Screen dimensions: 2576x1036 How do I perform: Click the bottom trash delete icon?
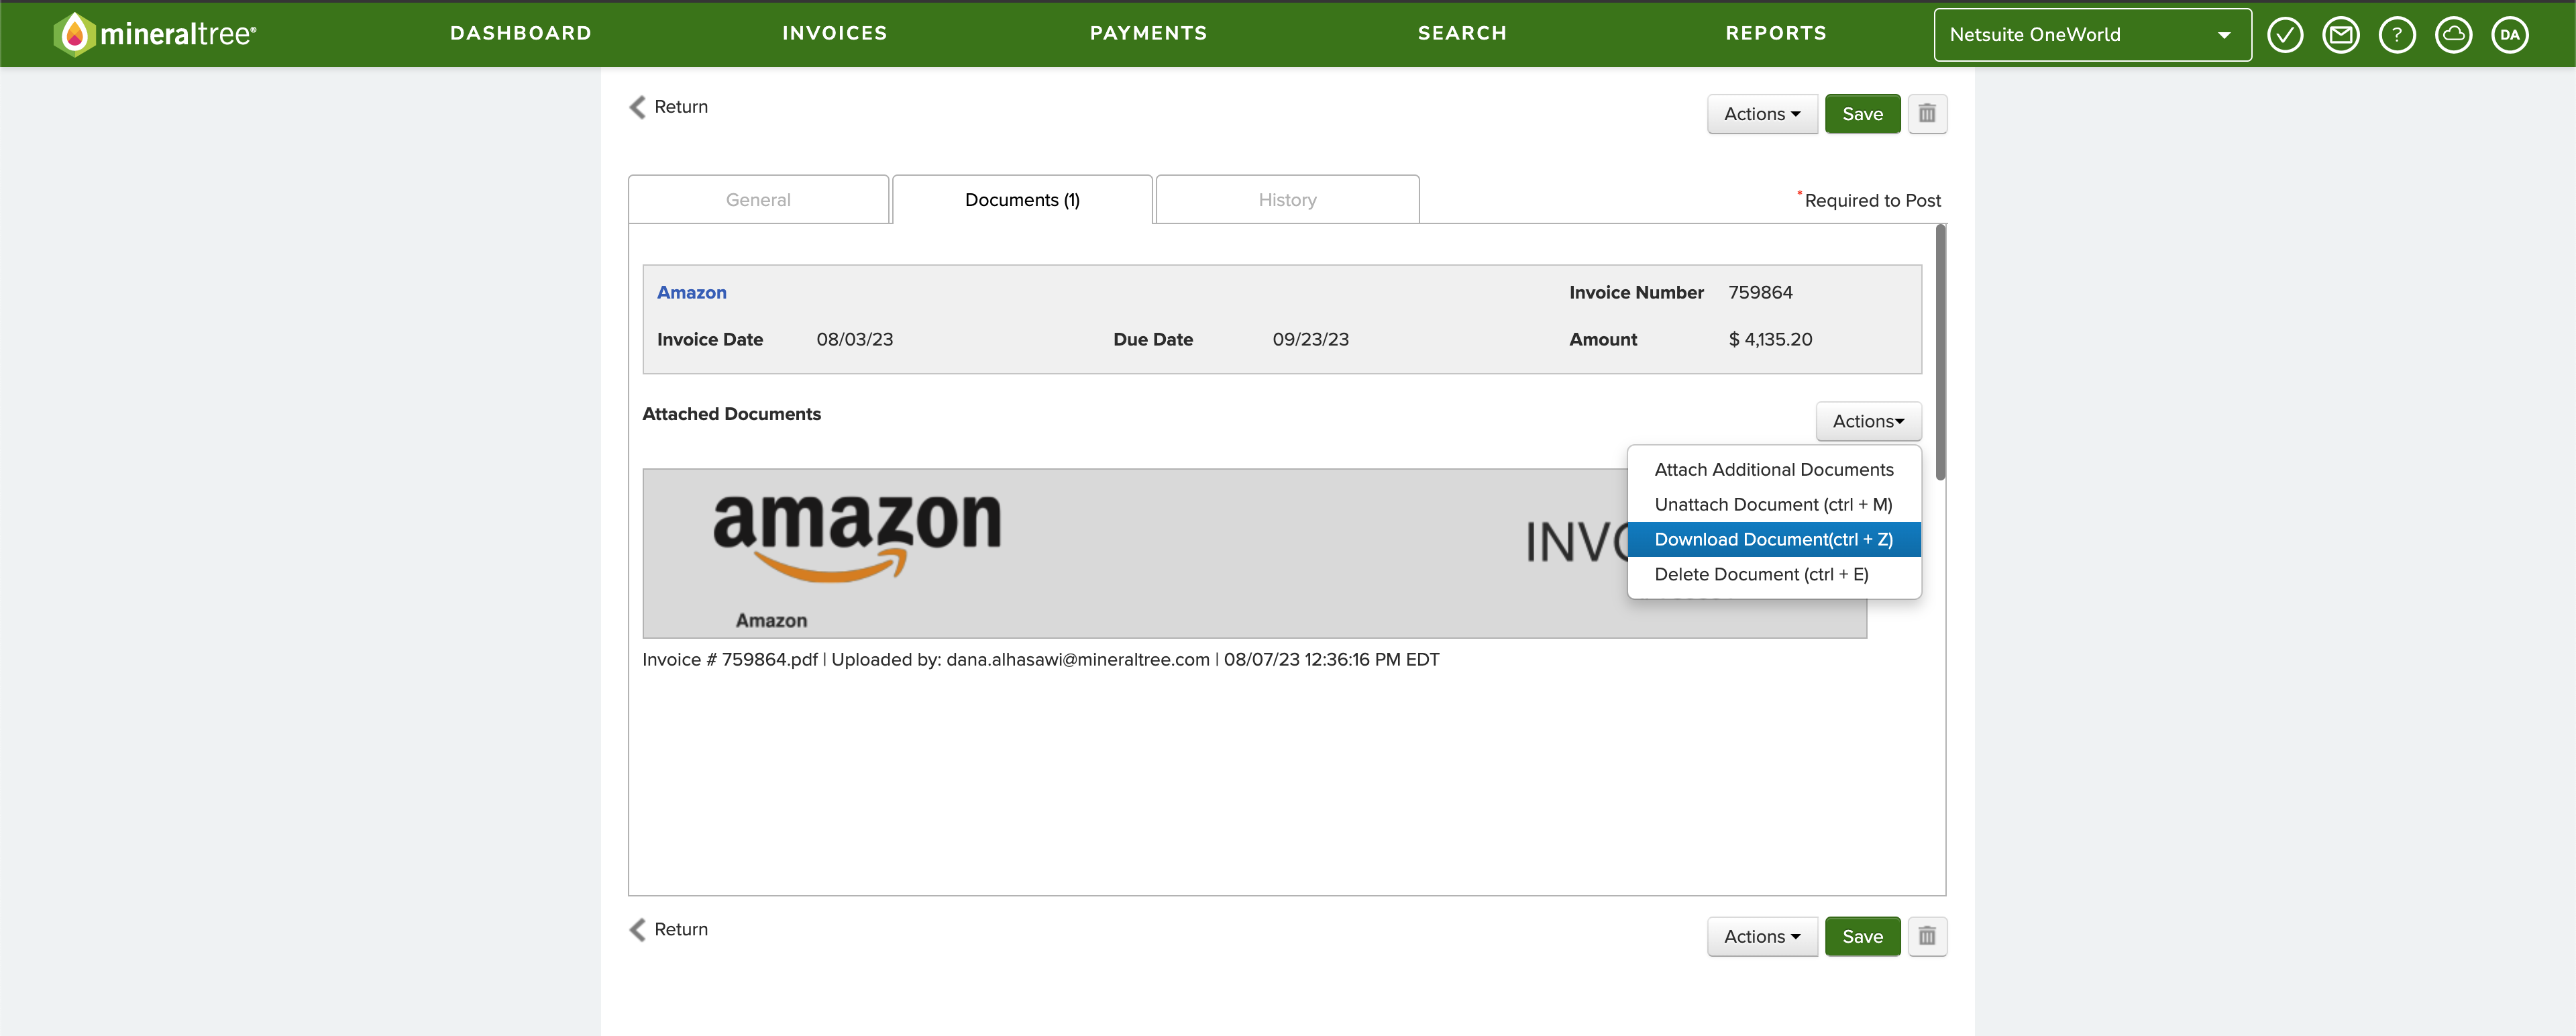point(1927,936)
